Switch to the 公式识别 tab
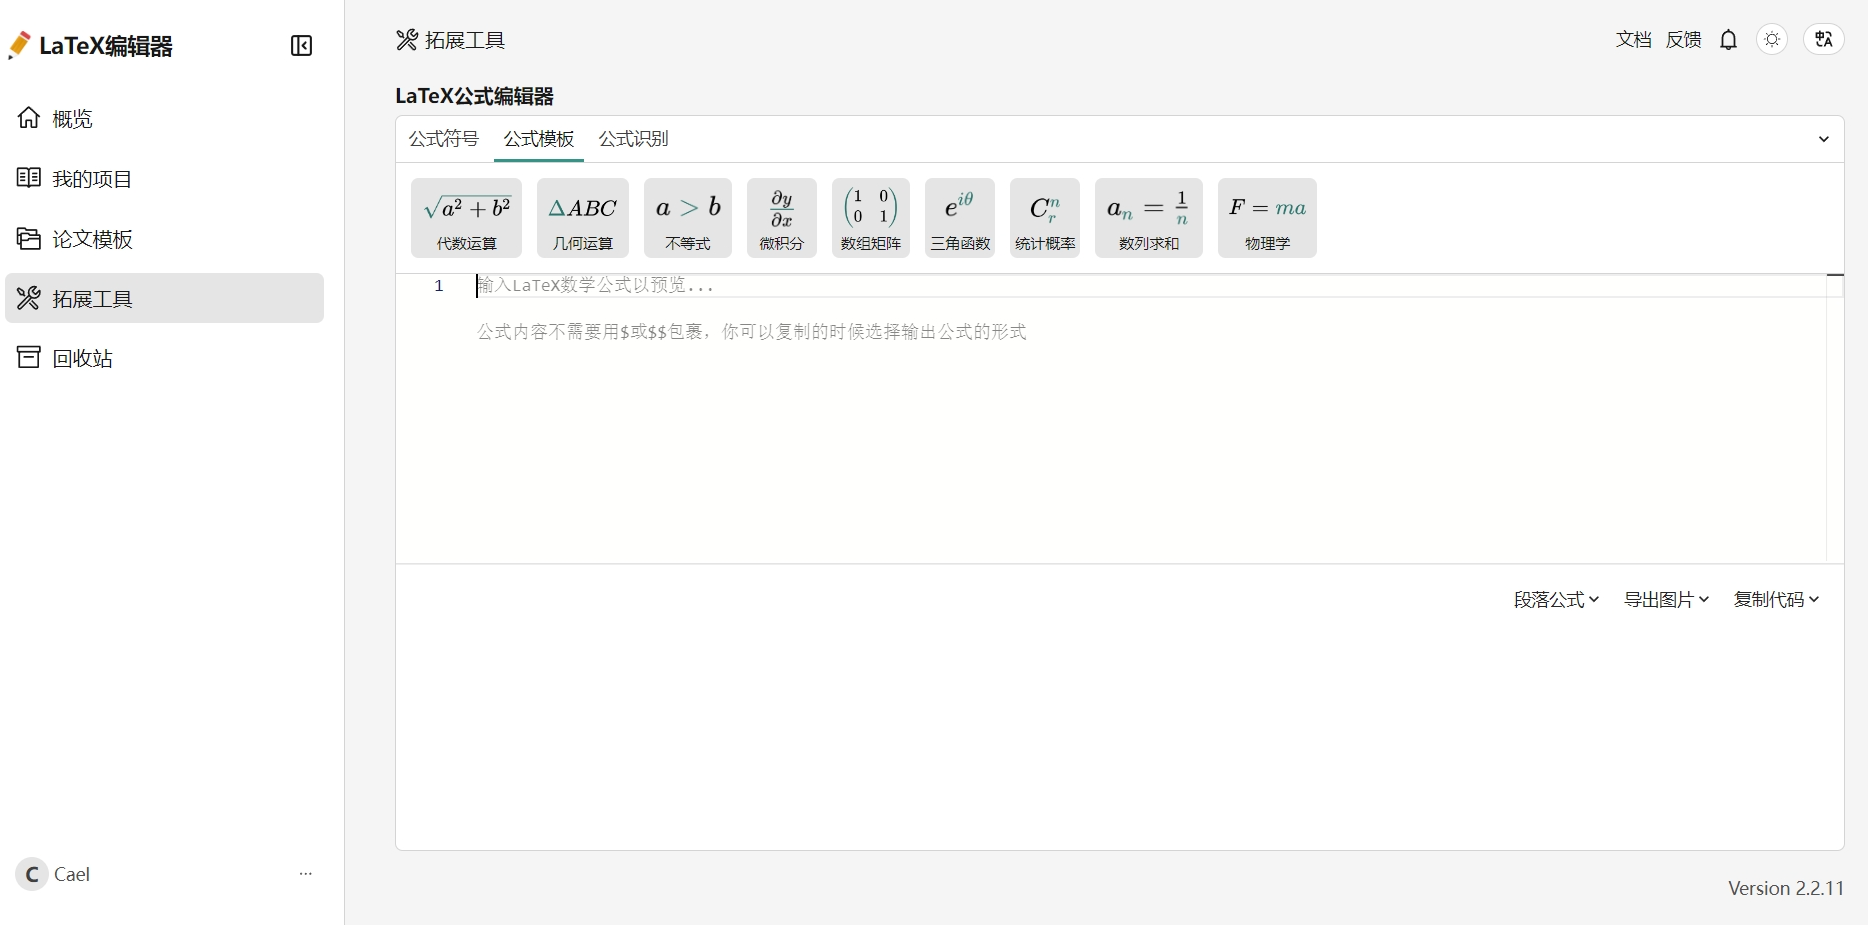Image resolution: width=1868 pixels, height=925 pixels. point(633,139)
